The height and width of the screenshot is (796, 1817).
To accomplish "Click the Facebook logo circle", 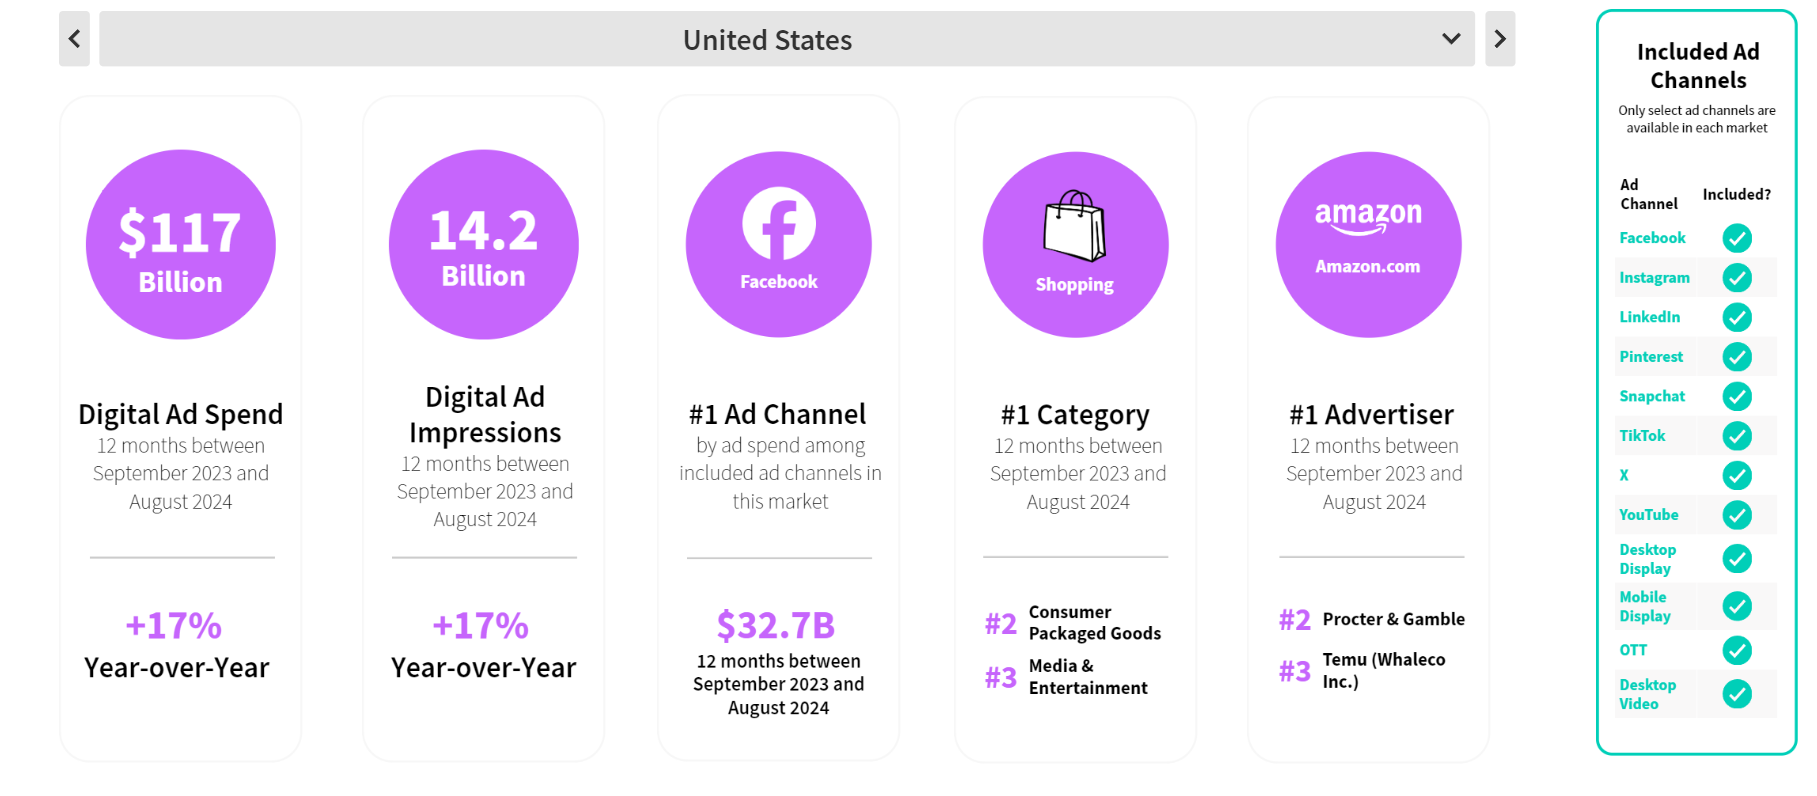I will pos(779,244).
